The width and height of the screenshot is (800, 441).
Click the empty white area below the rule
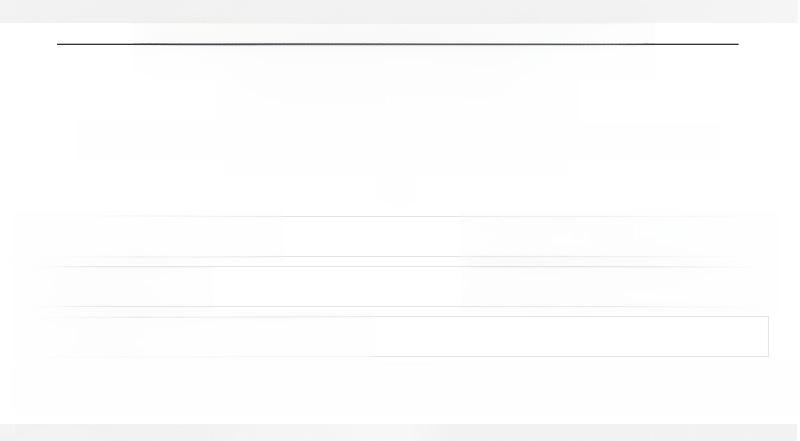(398, 130)
